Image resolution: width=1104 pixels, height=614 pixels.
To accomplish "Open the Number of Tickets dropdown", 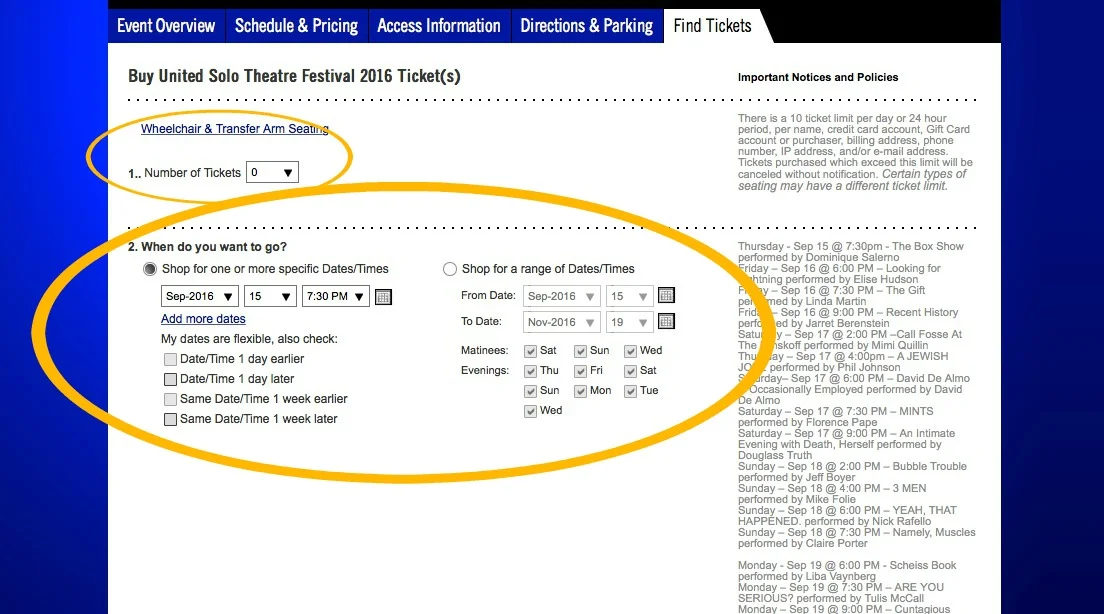I will tap(272, 173).
